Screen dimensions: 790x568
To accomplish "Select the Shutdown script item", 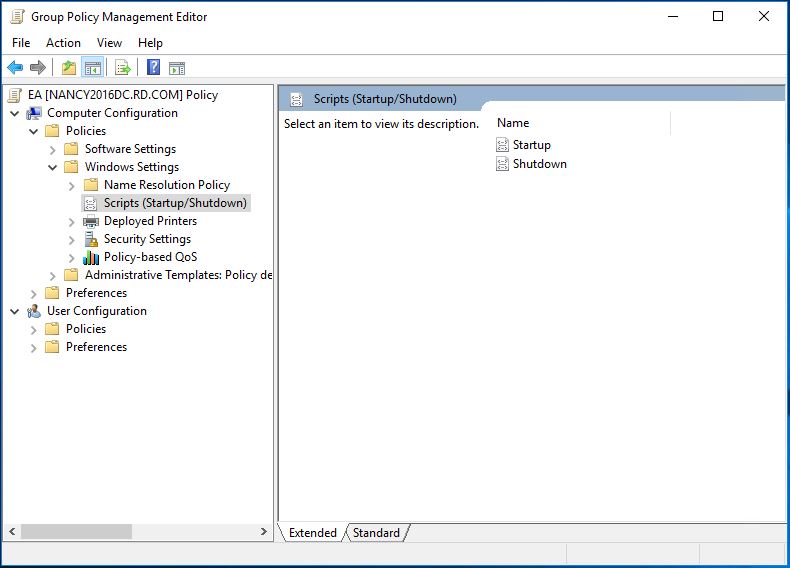I will coord(539,164).
